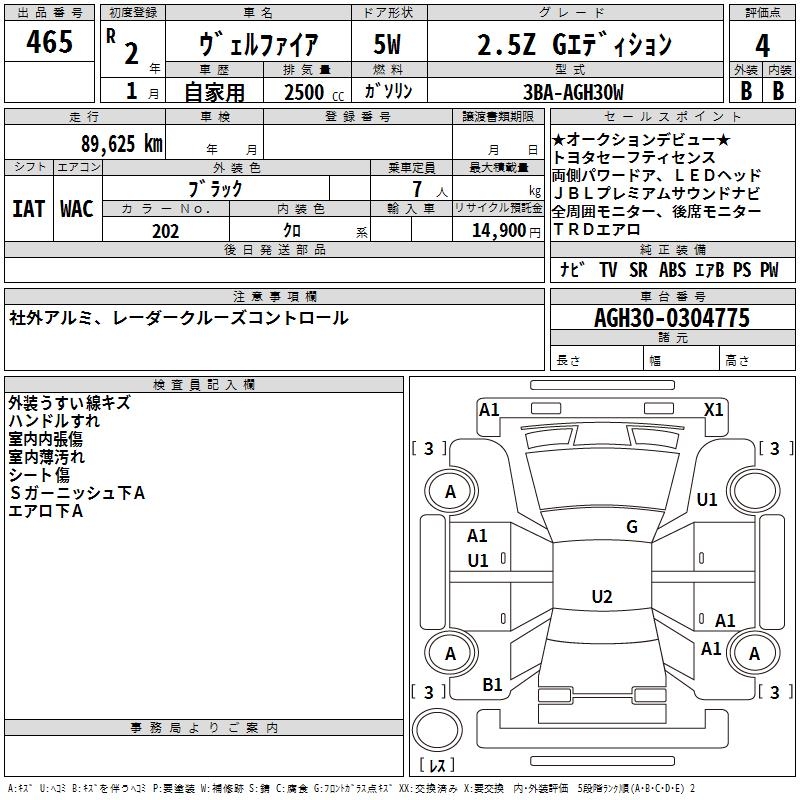The height and width of the screenshot is (800, 800).
Task: Select the mileage 89,625 km
Action: [122, 143]
